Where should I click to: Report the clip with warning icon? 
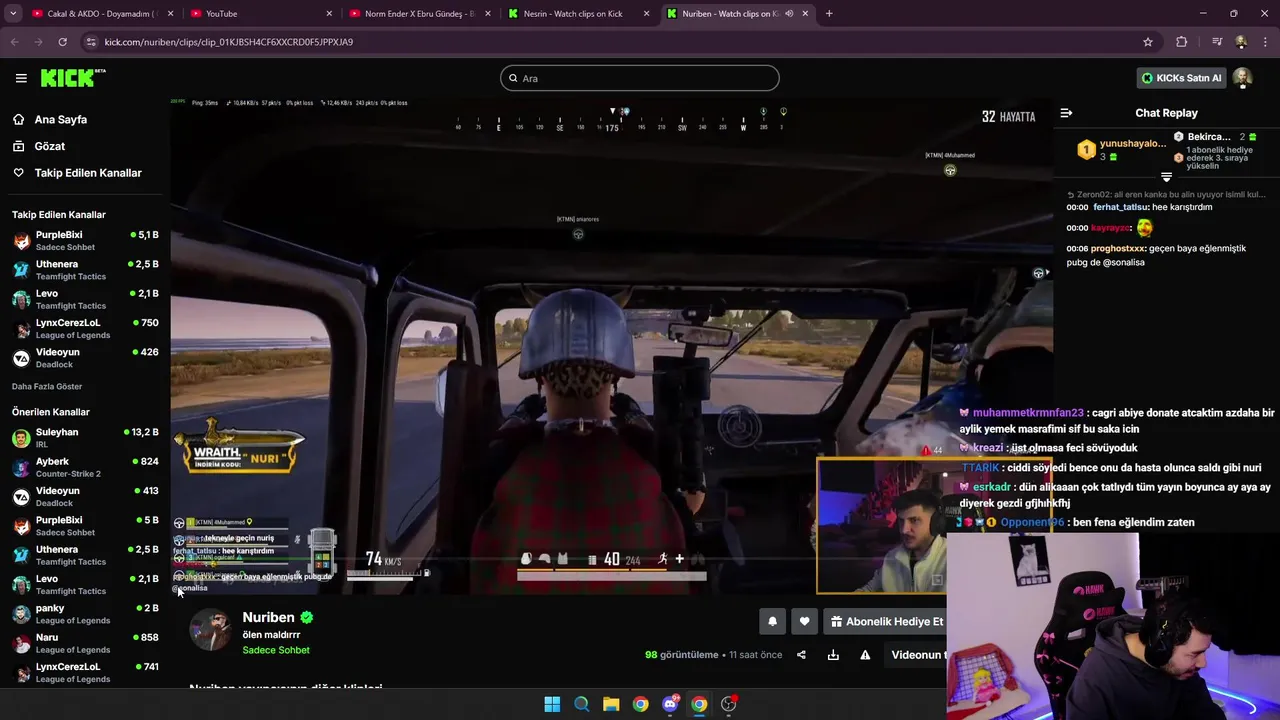[x=865, y=655]
